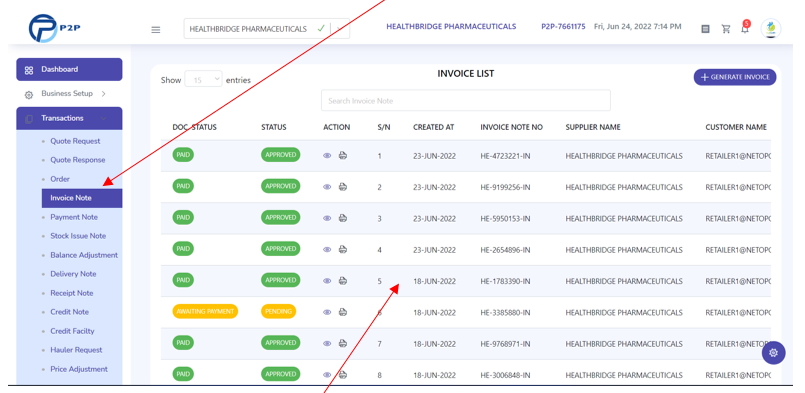Open Balance Adjustment in sidebar

pos(84,255)
